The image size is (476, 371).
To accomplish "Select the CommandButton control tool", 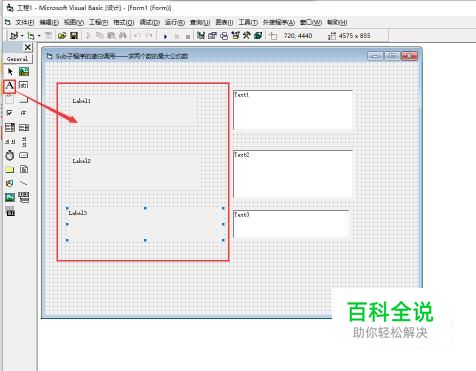I will click(x=24, y=99).
